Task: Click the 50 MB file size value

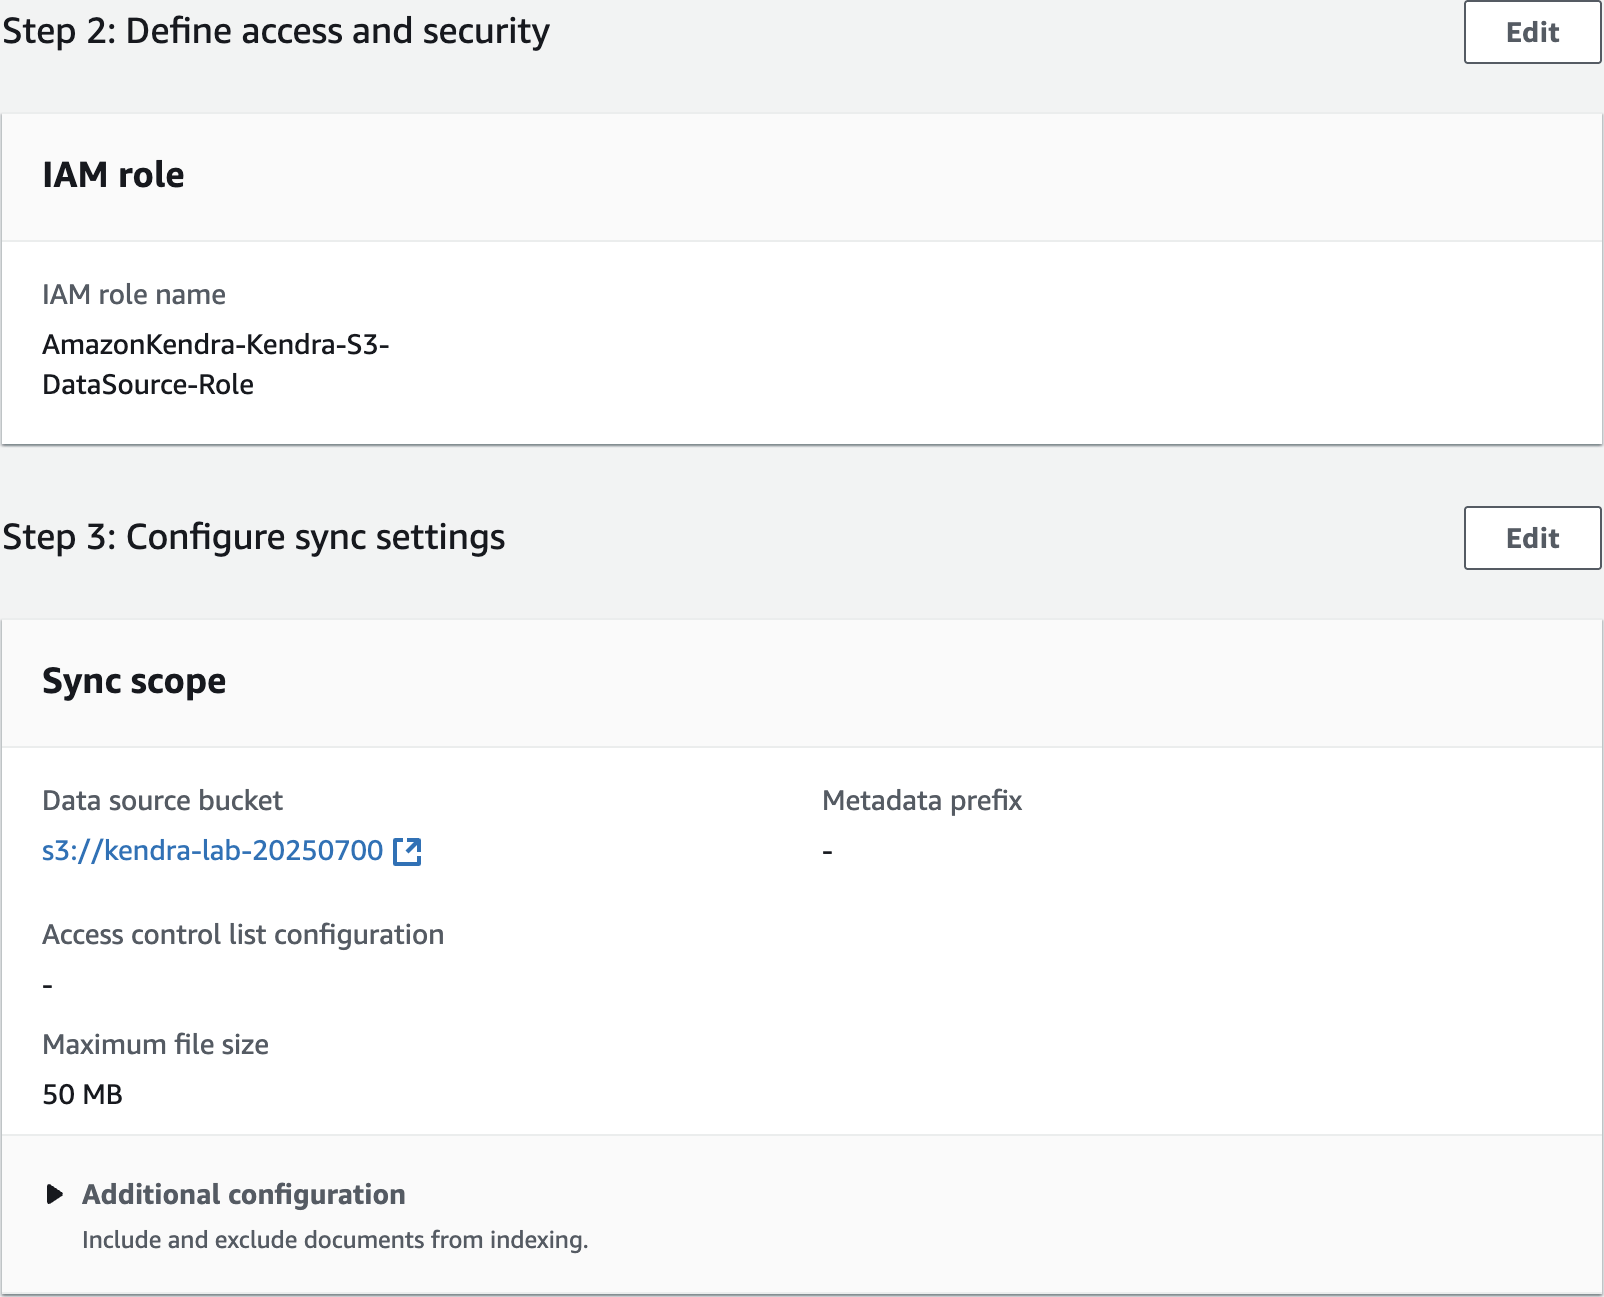Action: [x=82, y=1095]
